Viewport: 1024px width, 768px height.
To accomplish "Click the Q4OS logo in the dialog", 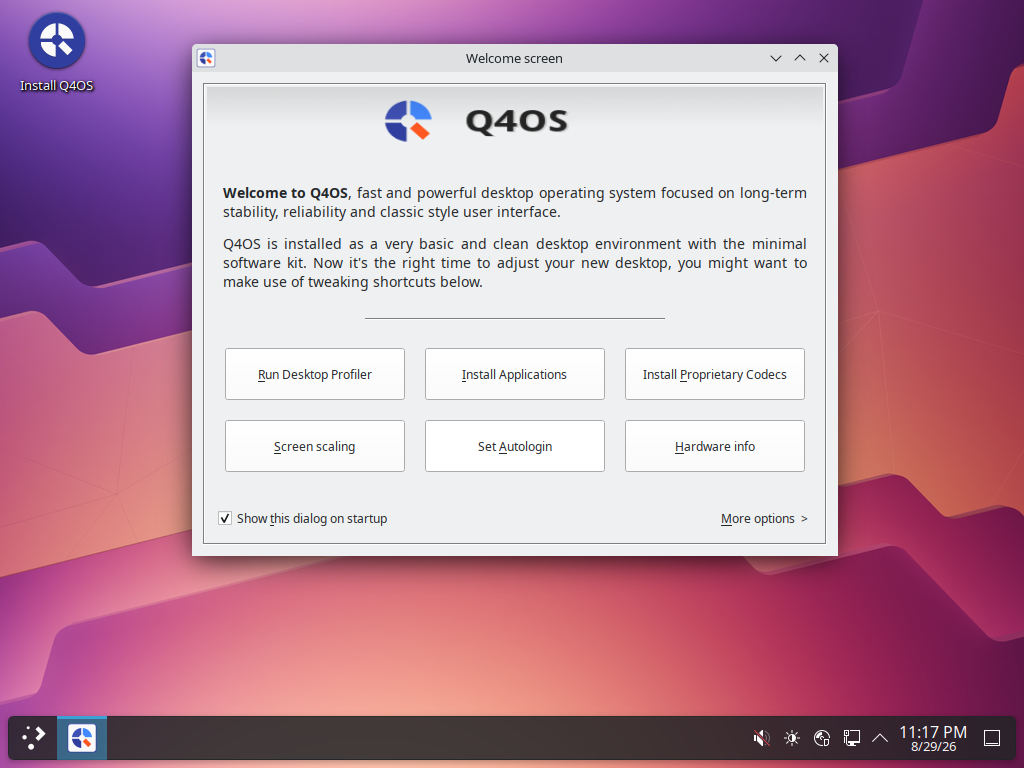I will point(408,121).
